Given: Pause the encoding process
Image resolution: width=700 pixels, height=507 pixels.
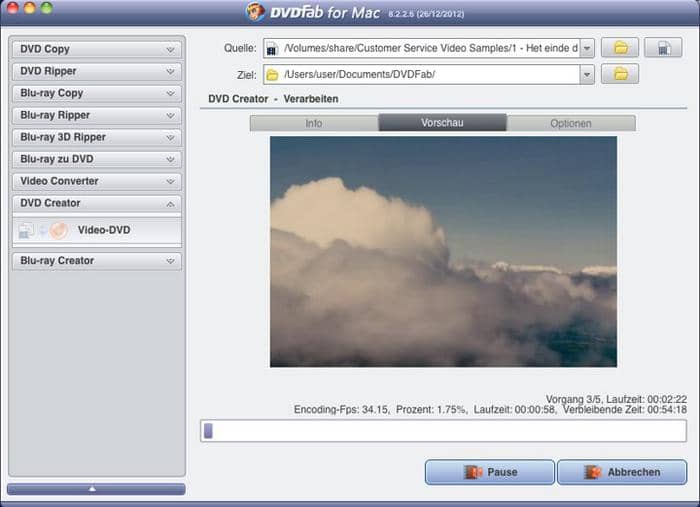Looking at the screenshot, I should (490, 472).
